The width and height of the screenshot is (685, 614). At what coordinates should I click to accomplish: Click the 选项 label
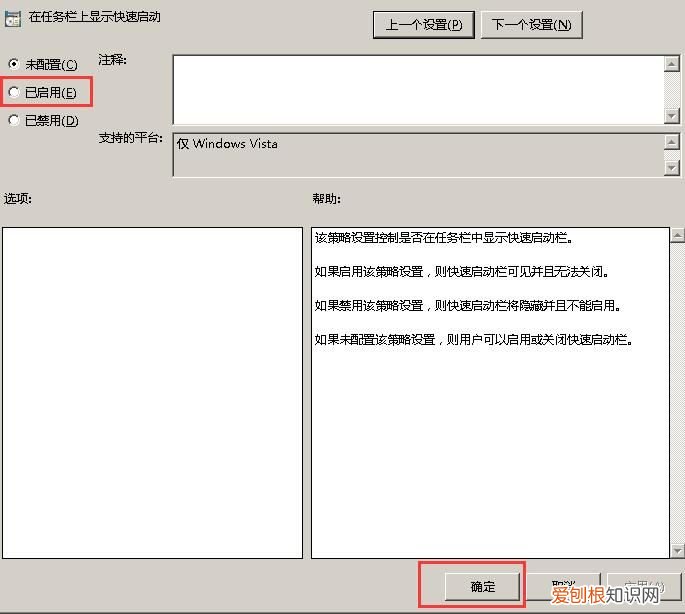(x=18, y=199)
